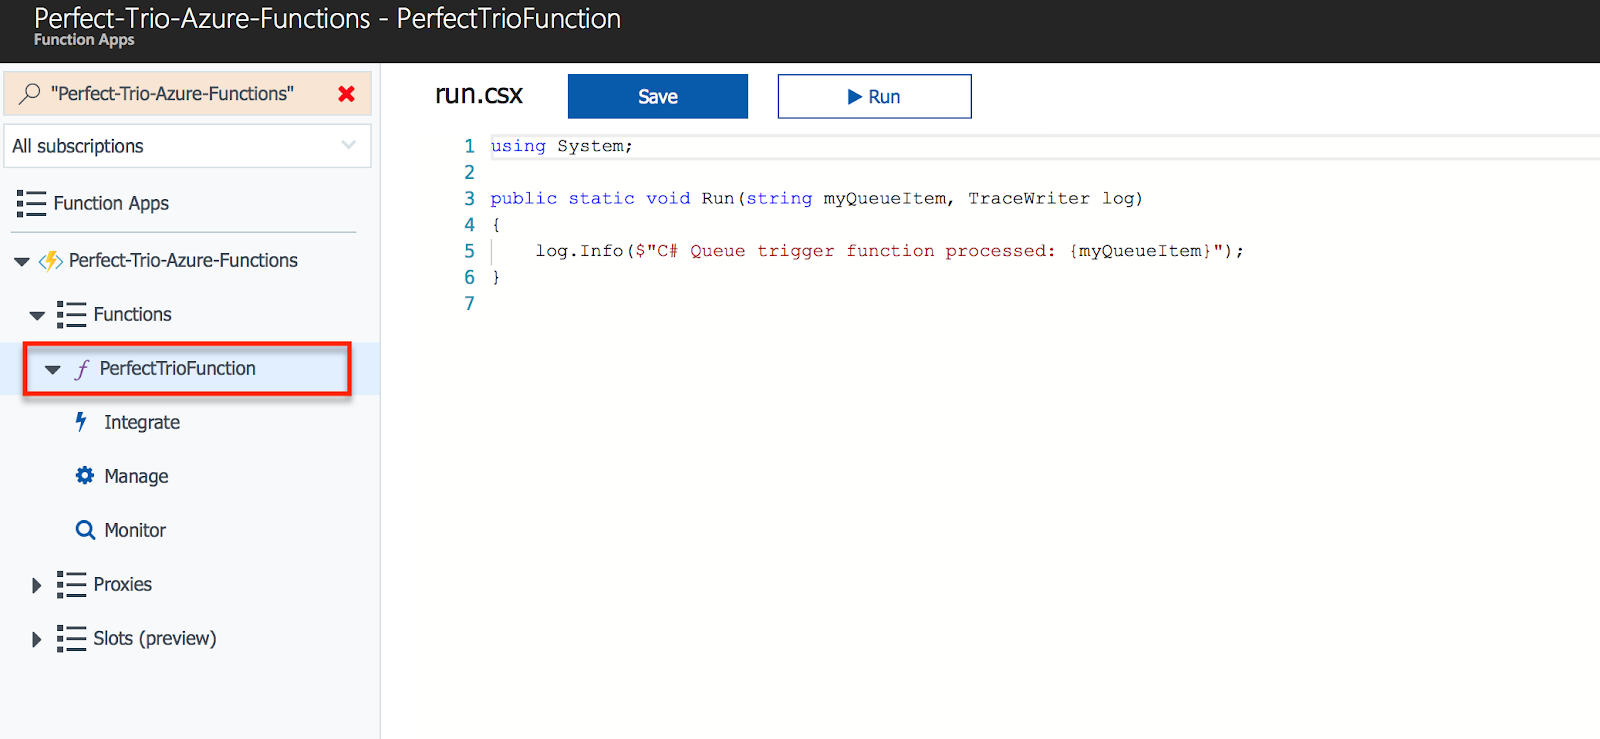Expand the Proxies tree node arrow
Viewport: 1600px width, 739px height.
(37, 586)
